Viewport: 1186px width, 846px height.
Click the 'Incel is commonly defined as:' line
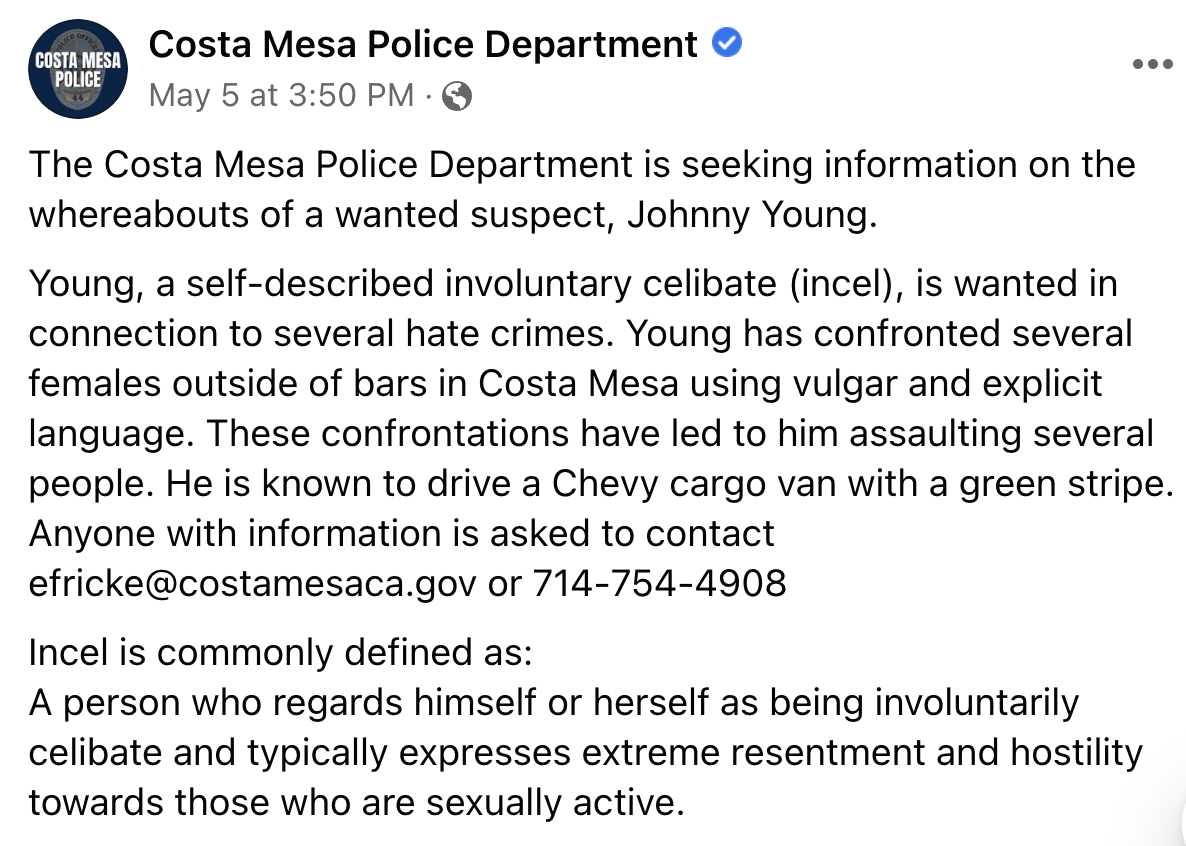(x=281, y=653)
